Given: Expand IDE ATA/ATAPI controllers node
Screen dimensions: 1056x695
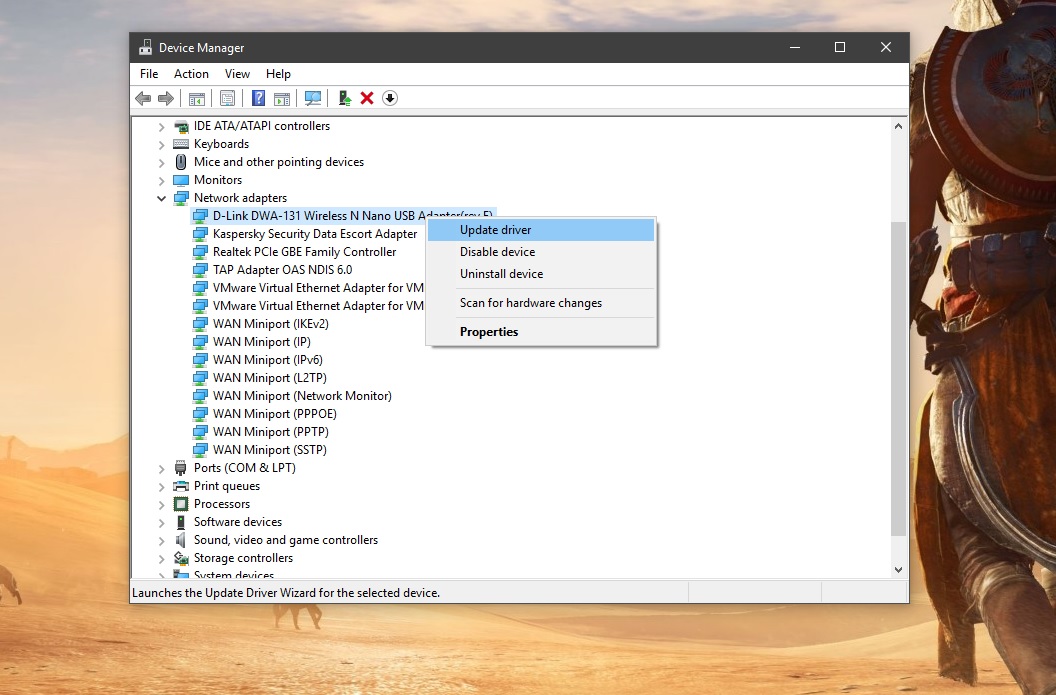Looking at the screenshot, I should click(161, 127).
